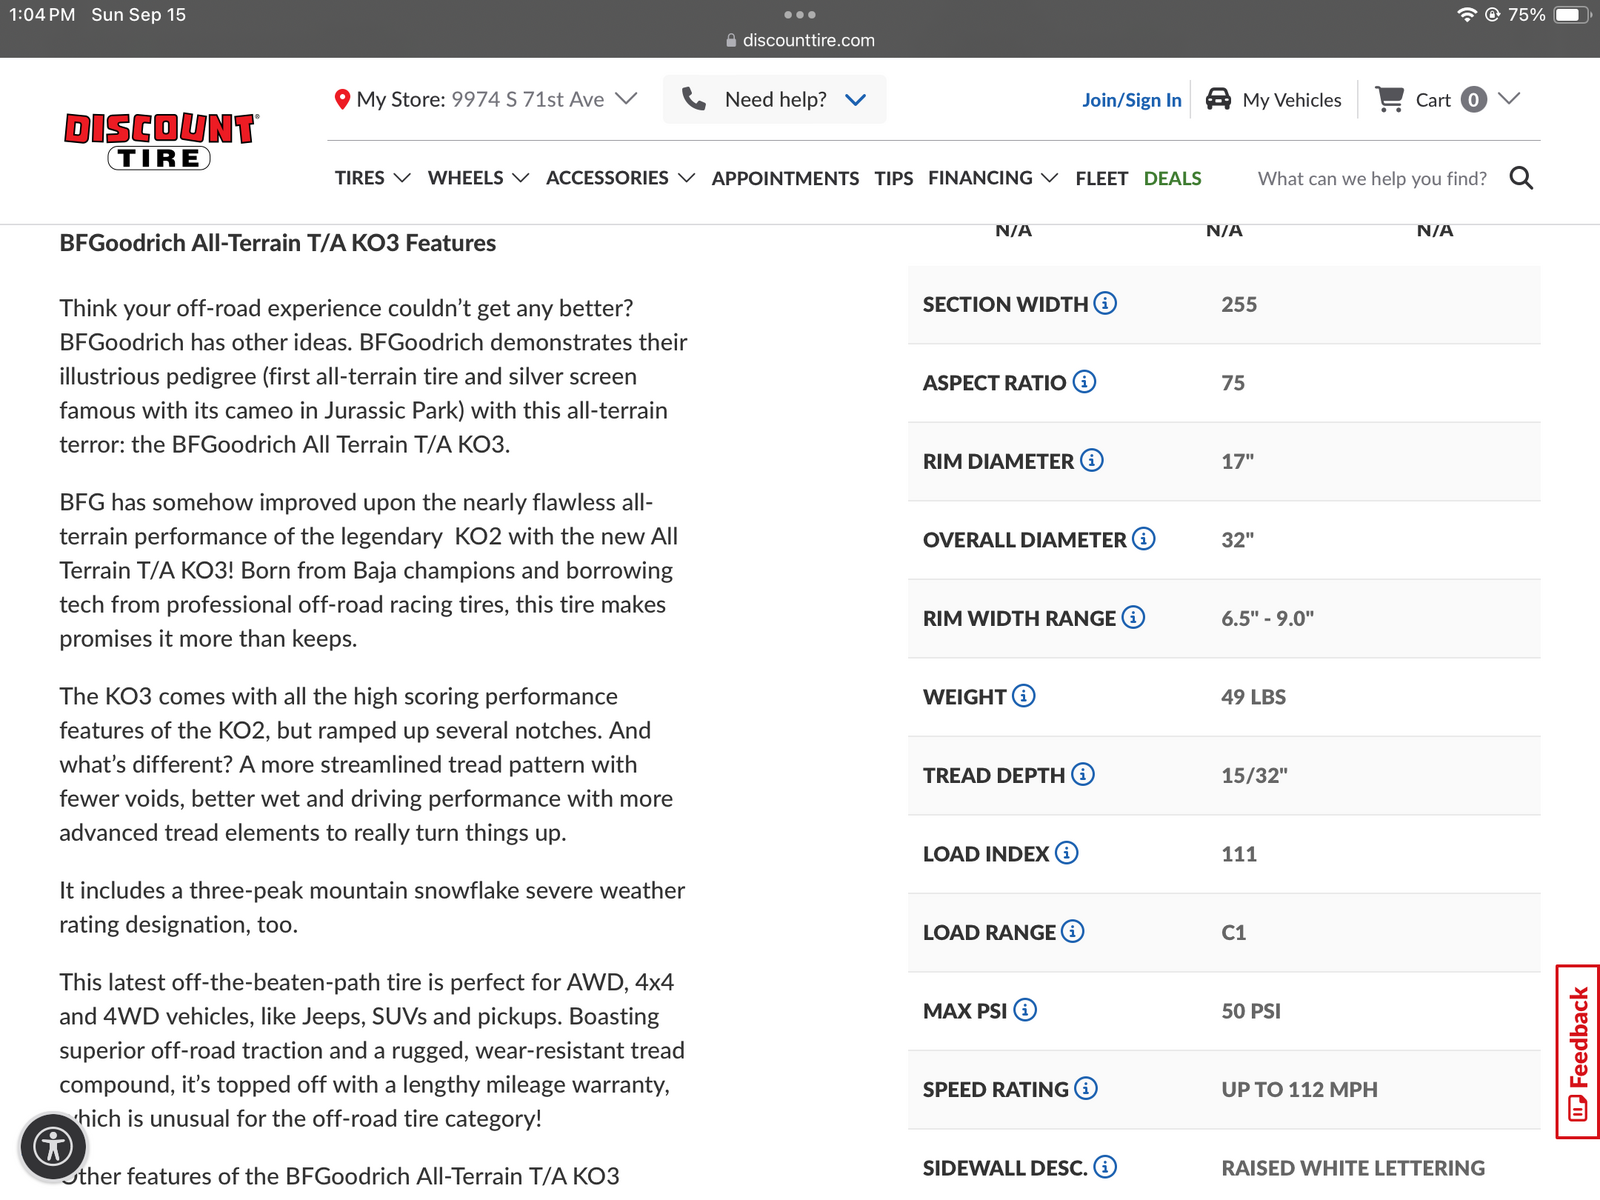The image size is (1600, 1200).
Task: Open the Accessories menu
Action: 620,178
